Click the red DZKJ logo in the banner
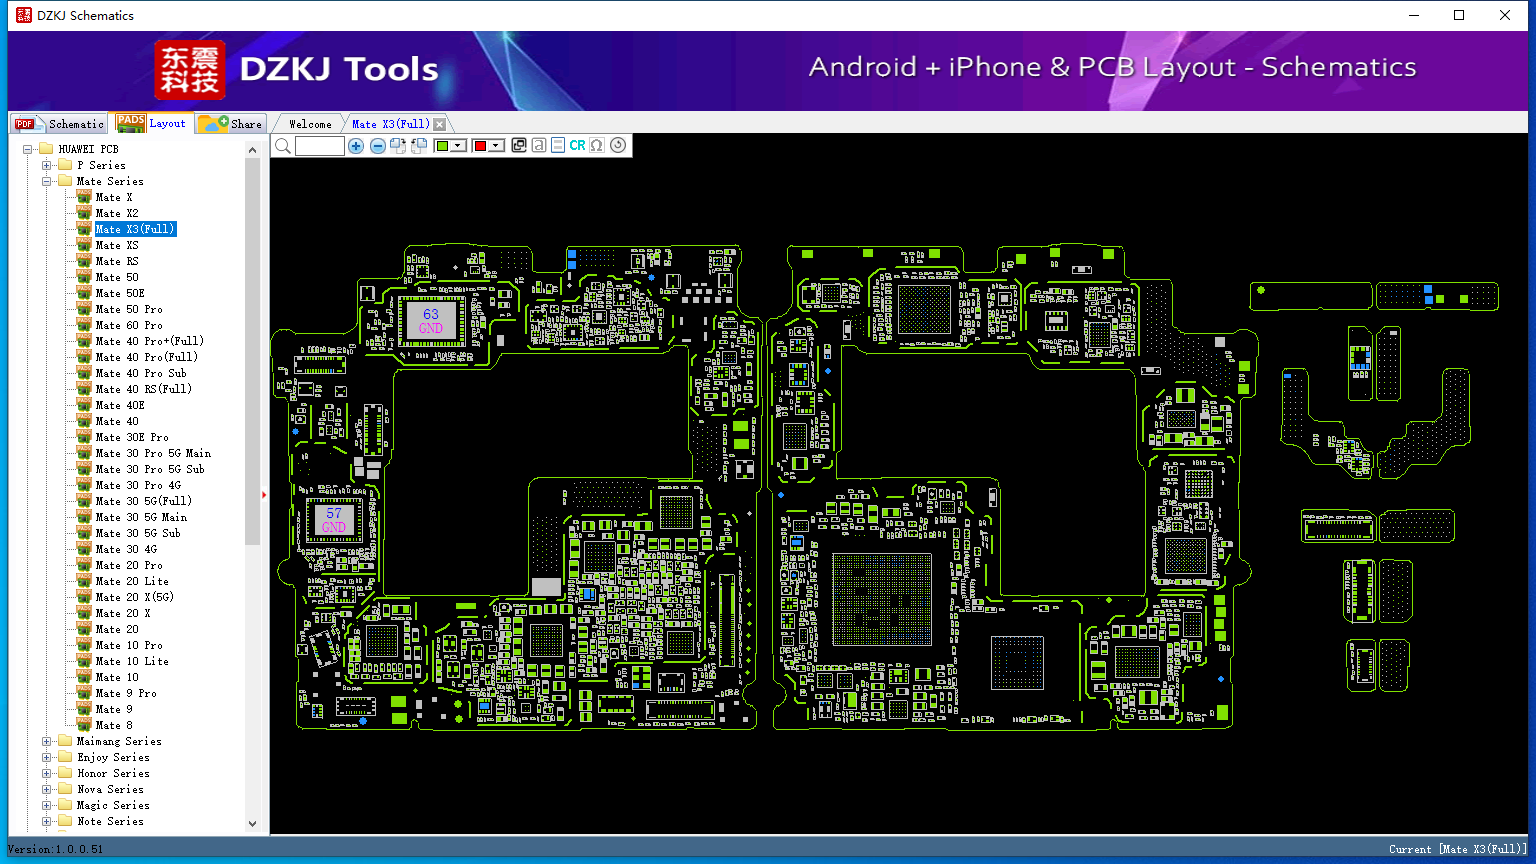1536x864 pixels. [190, 70]
